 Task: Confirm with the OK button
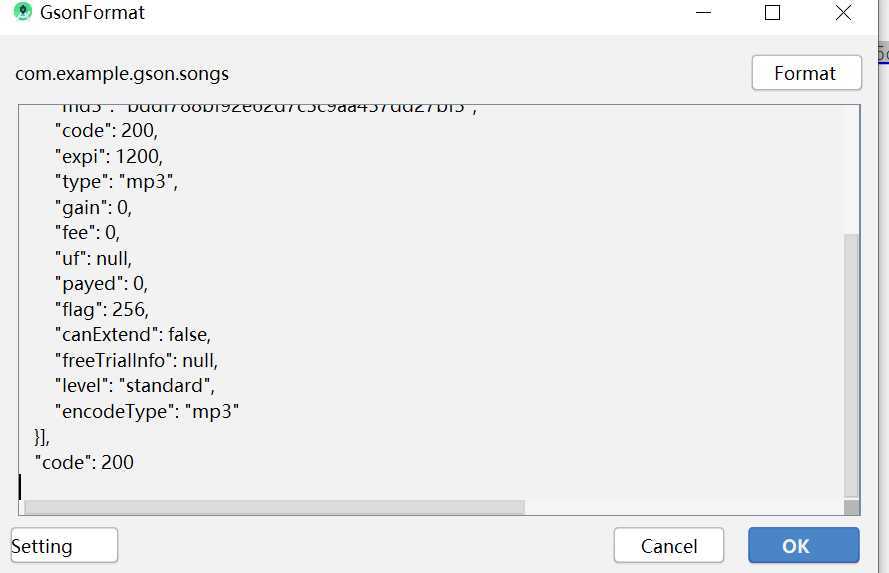803,545
